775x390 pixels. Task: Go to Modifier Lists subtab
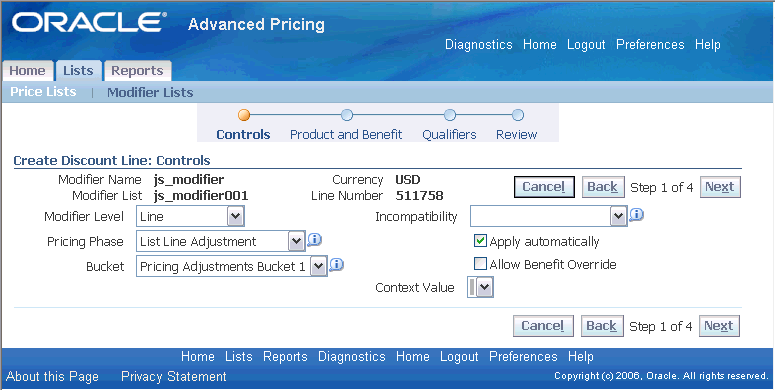click(x=150, y=92)
